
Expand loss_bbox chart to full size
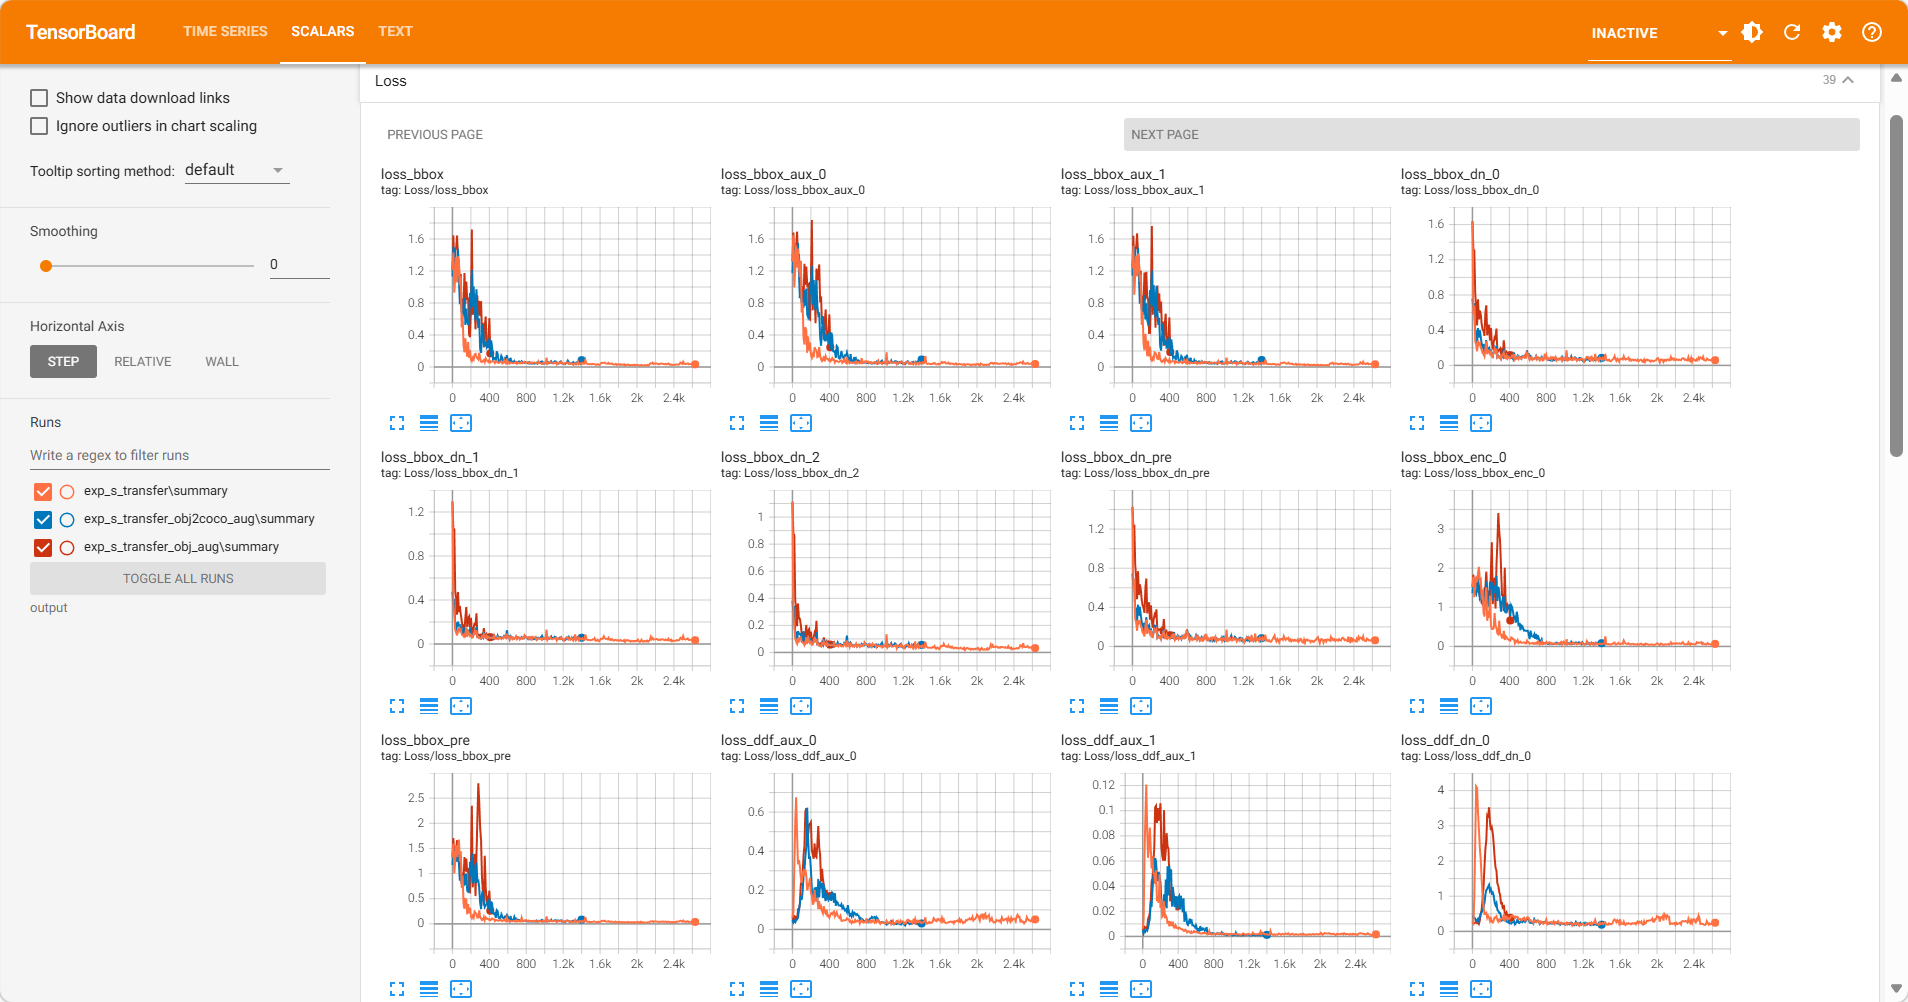(x=397, y=423)
